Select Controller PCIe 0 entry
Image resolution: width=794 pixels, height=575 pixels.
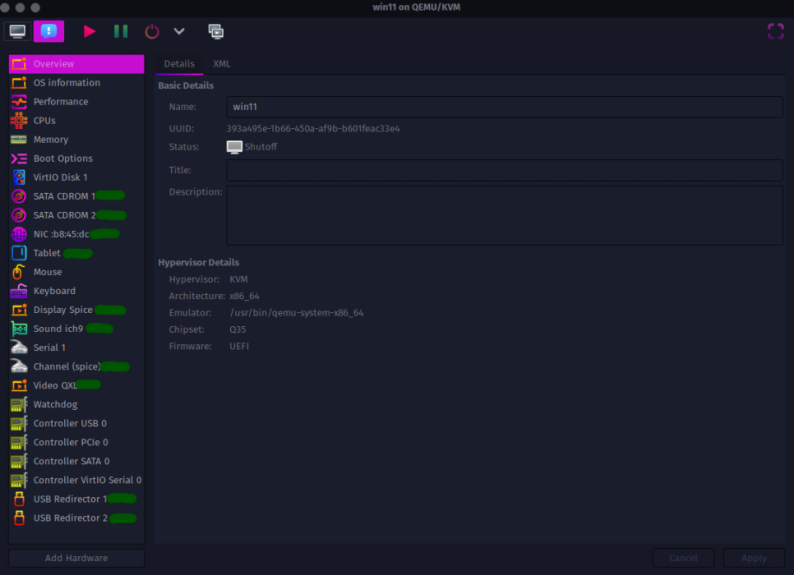pyautogui.click(x=76, y=442)
